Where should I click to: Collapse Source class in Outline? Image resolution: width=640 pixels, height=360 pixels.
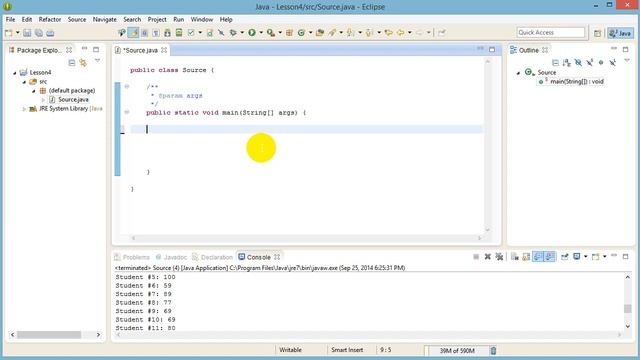point(518,73)
